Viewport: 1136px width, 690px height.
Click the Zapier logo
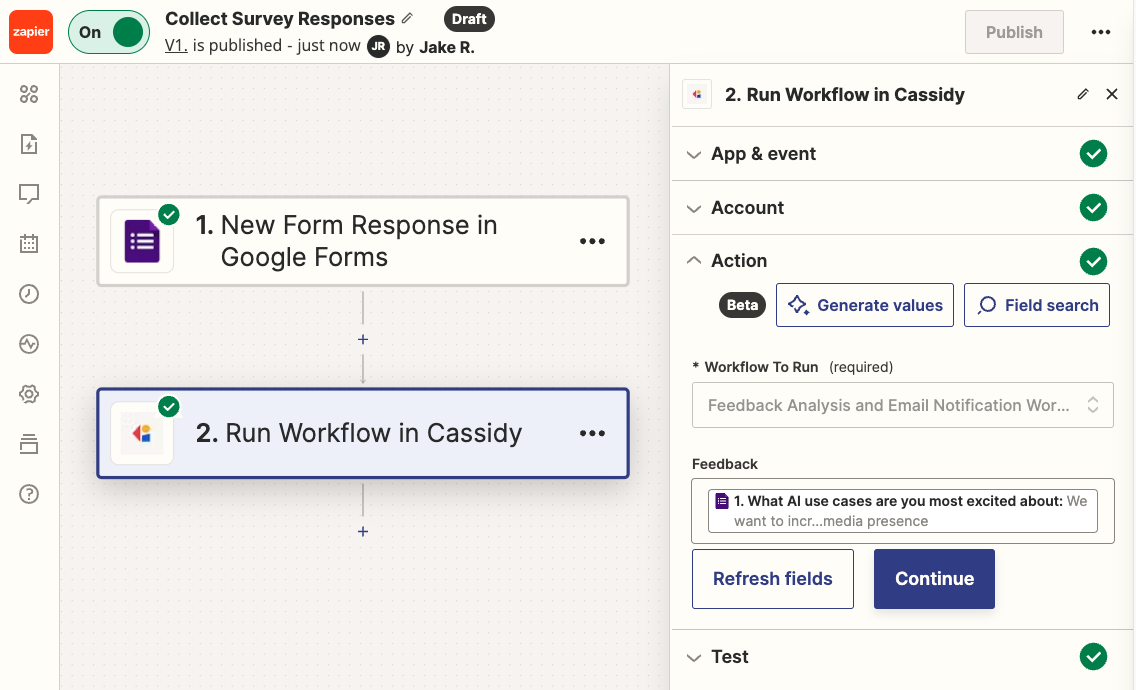(31, 31)
